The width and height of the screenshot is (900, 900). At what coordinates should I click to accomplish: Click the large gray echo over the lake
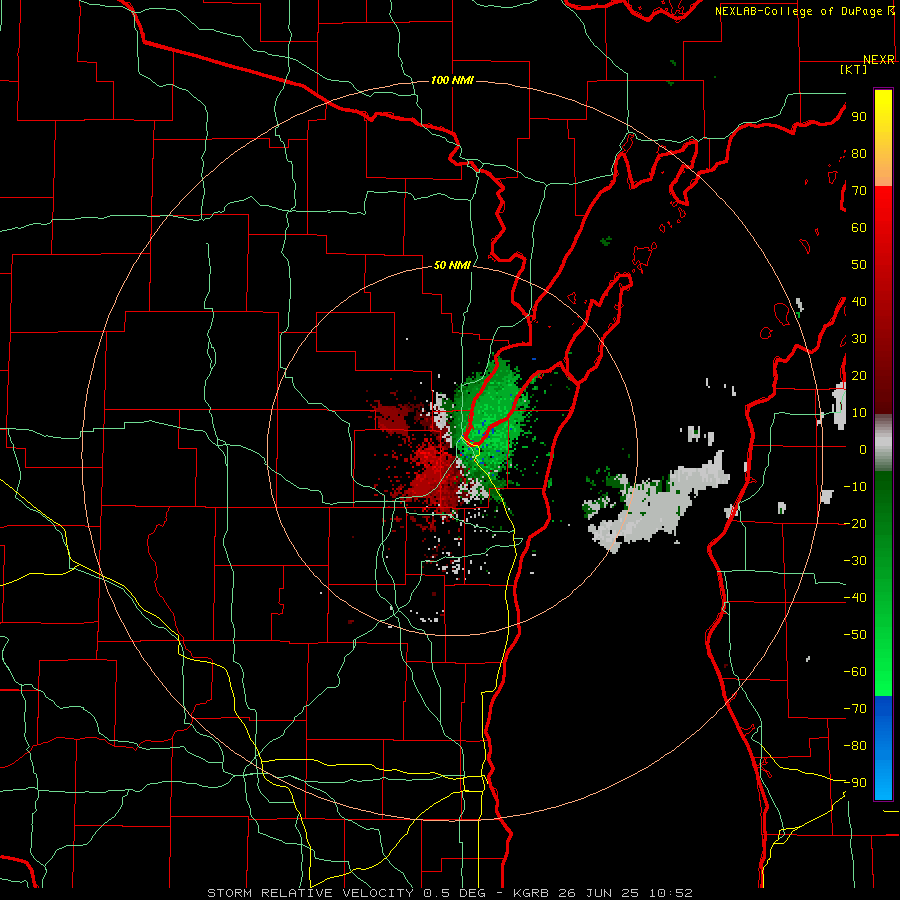tap(660, 502)
